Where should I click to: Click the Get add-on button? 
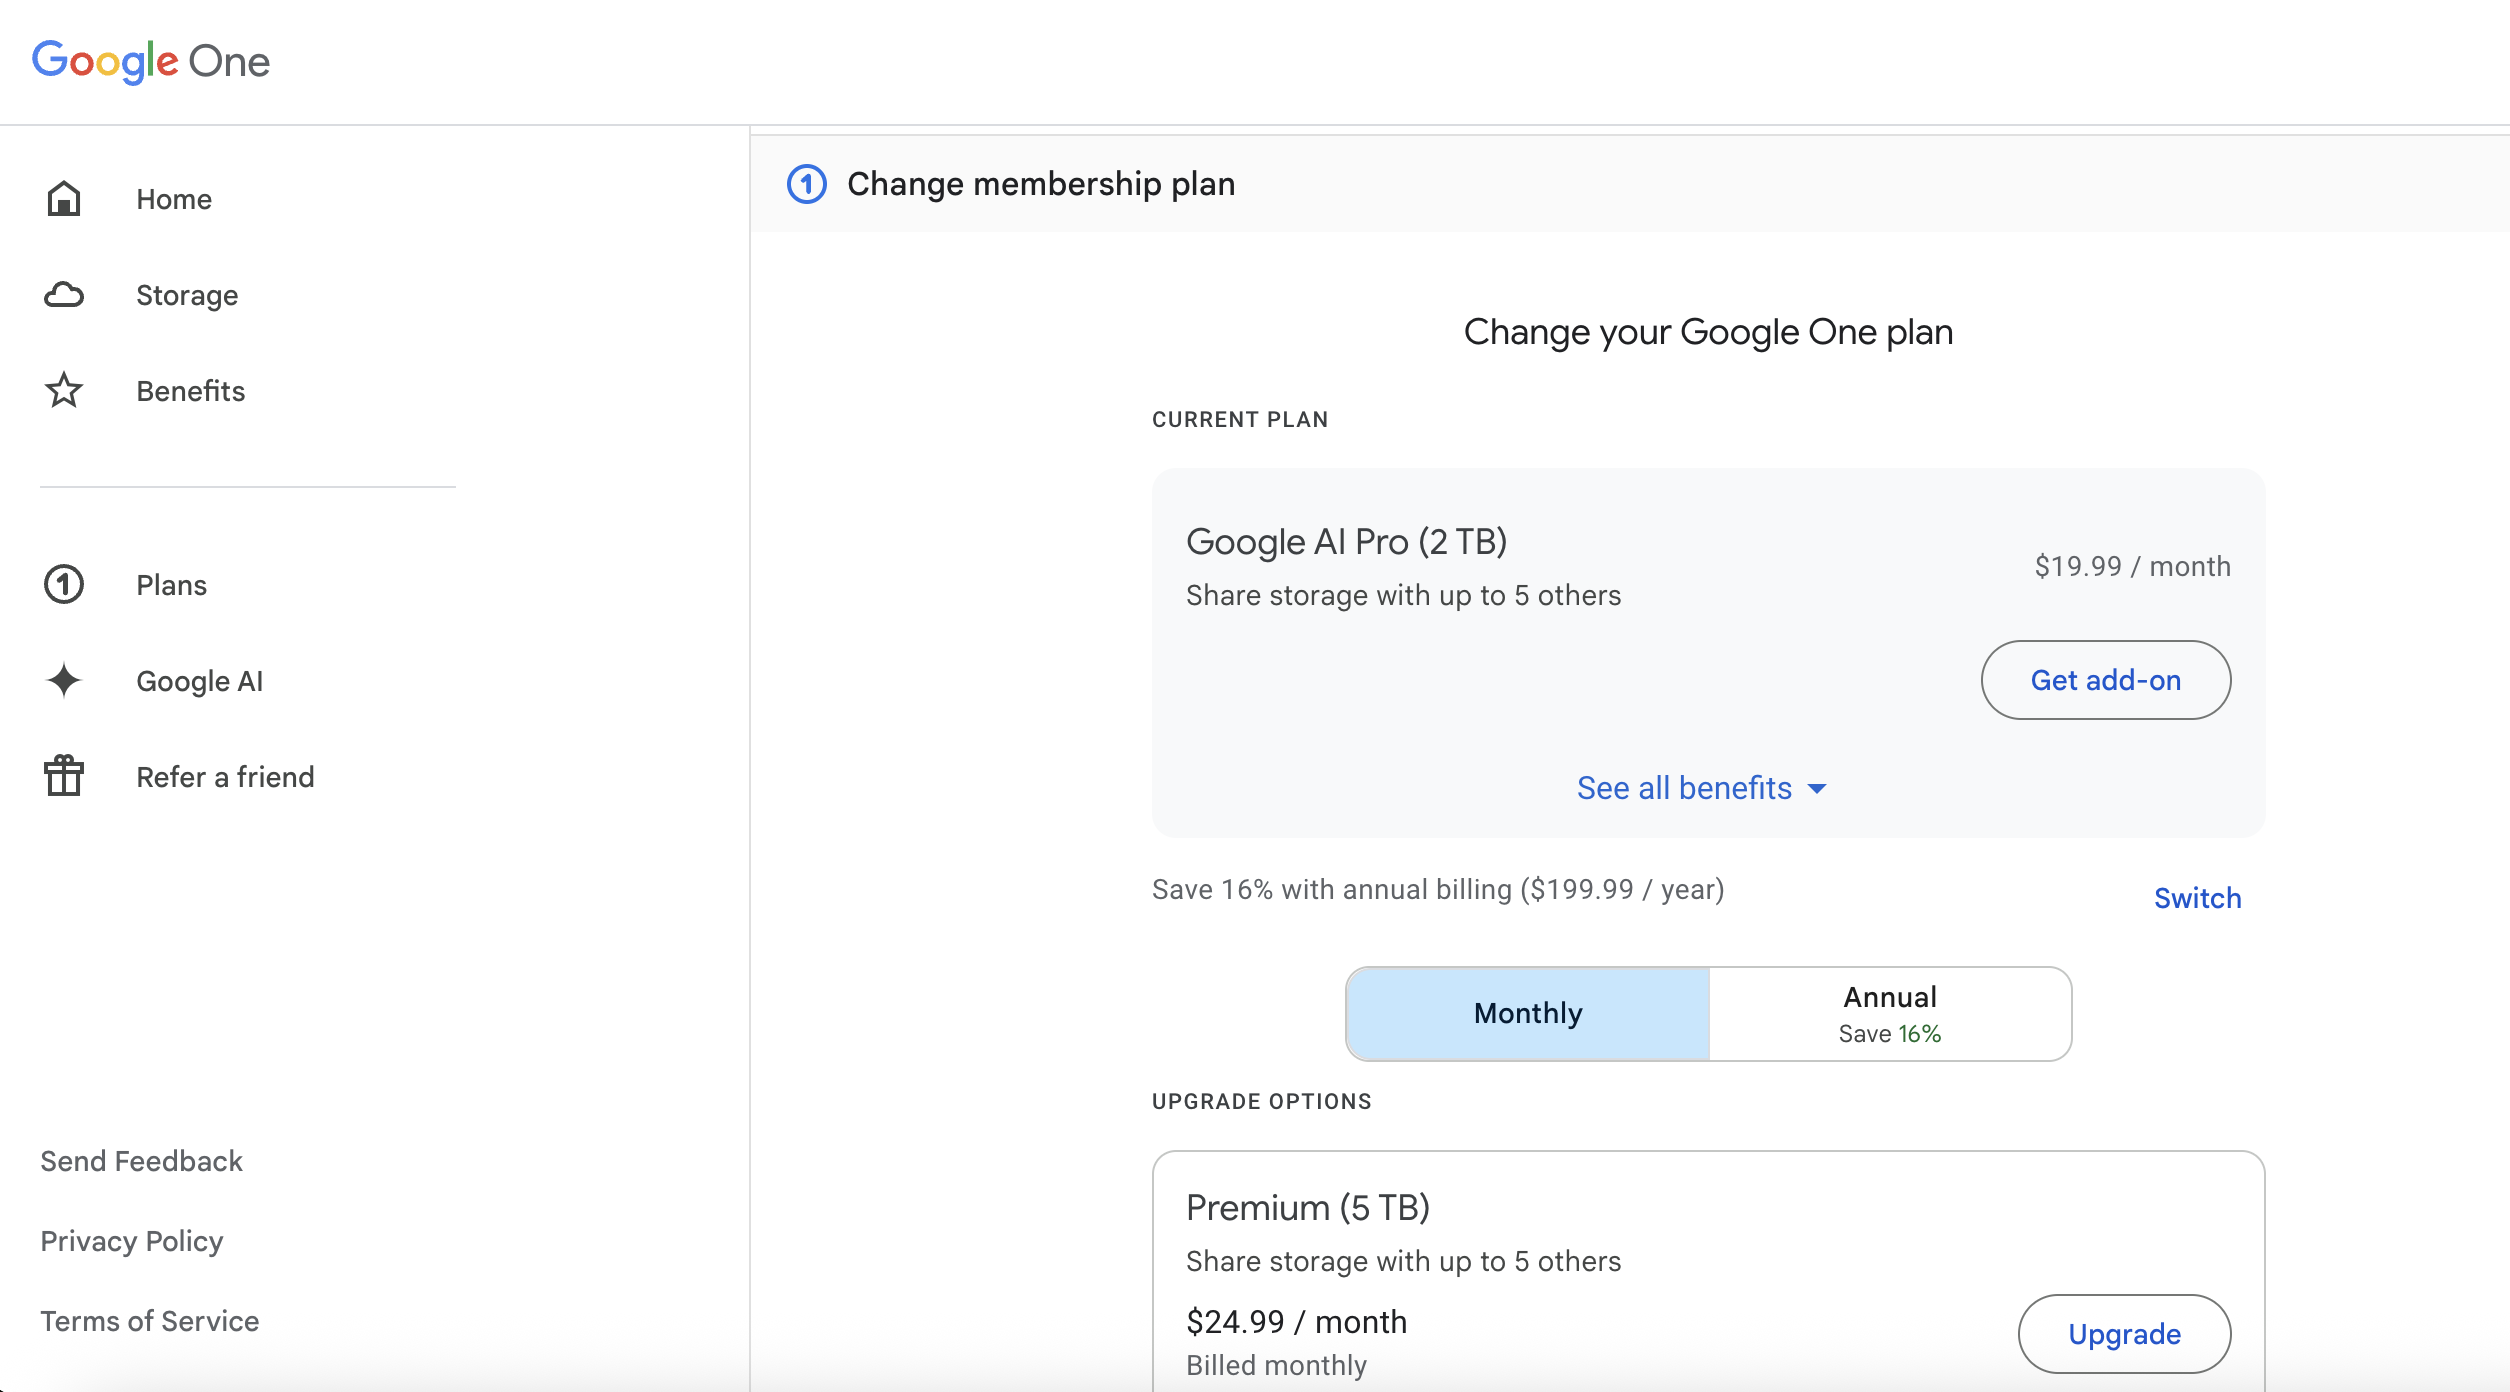pos(2105,680)
